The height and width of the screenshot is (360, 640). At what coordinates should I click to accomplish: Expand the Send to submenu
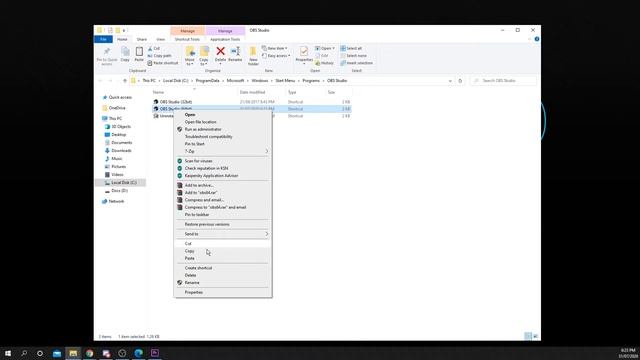[x=223, y=234]
